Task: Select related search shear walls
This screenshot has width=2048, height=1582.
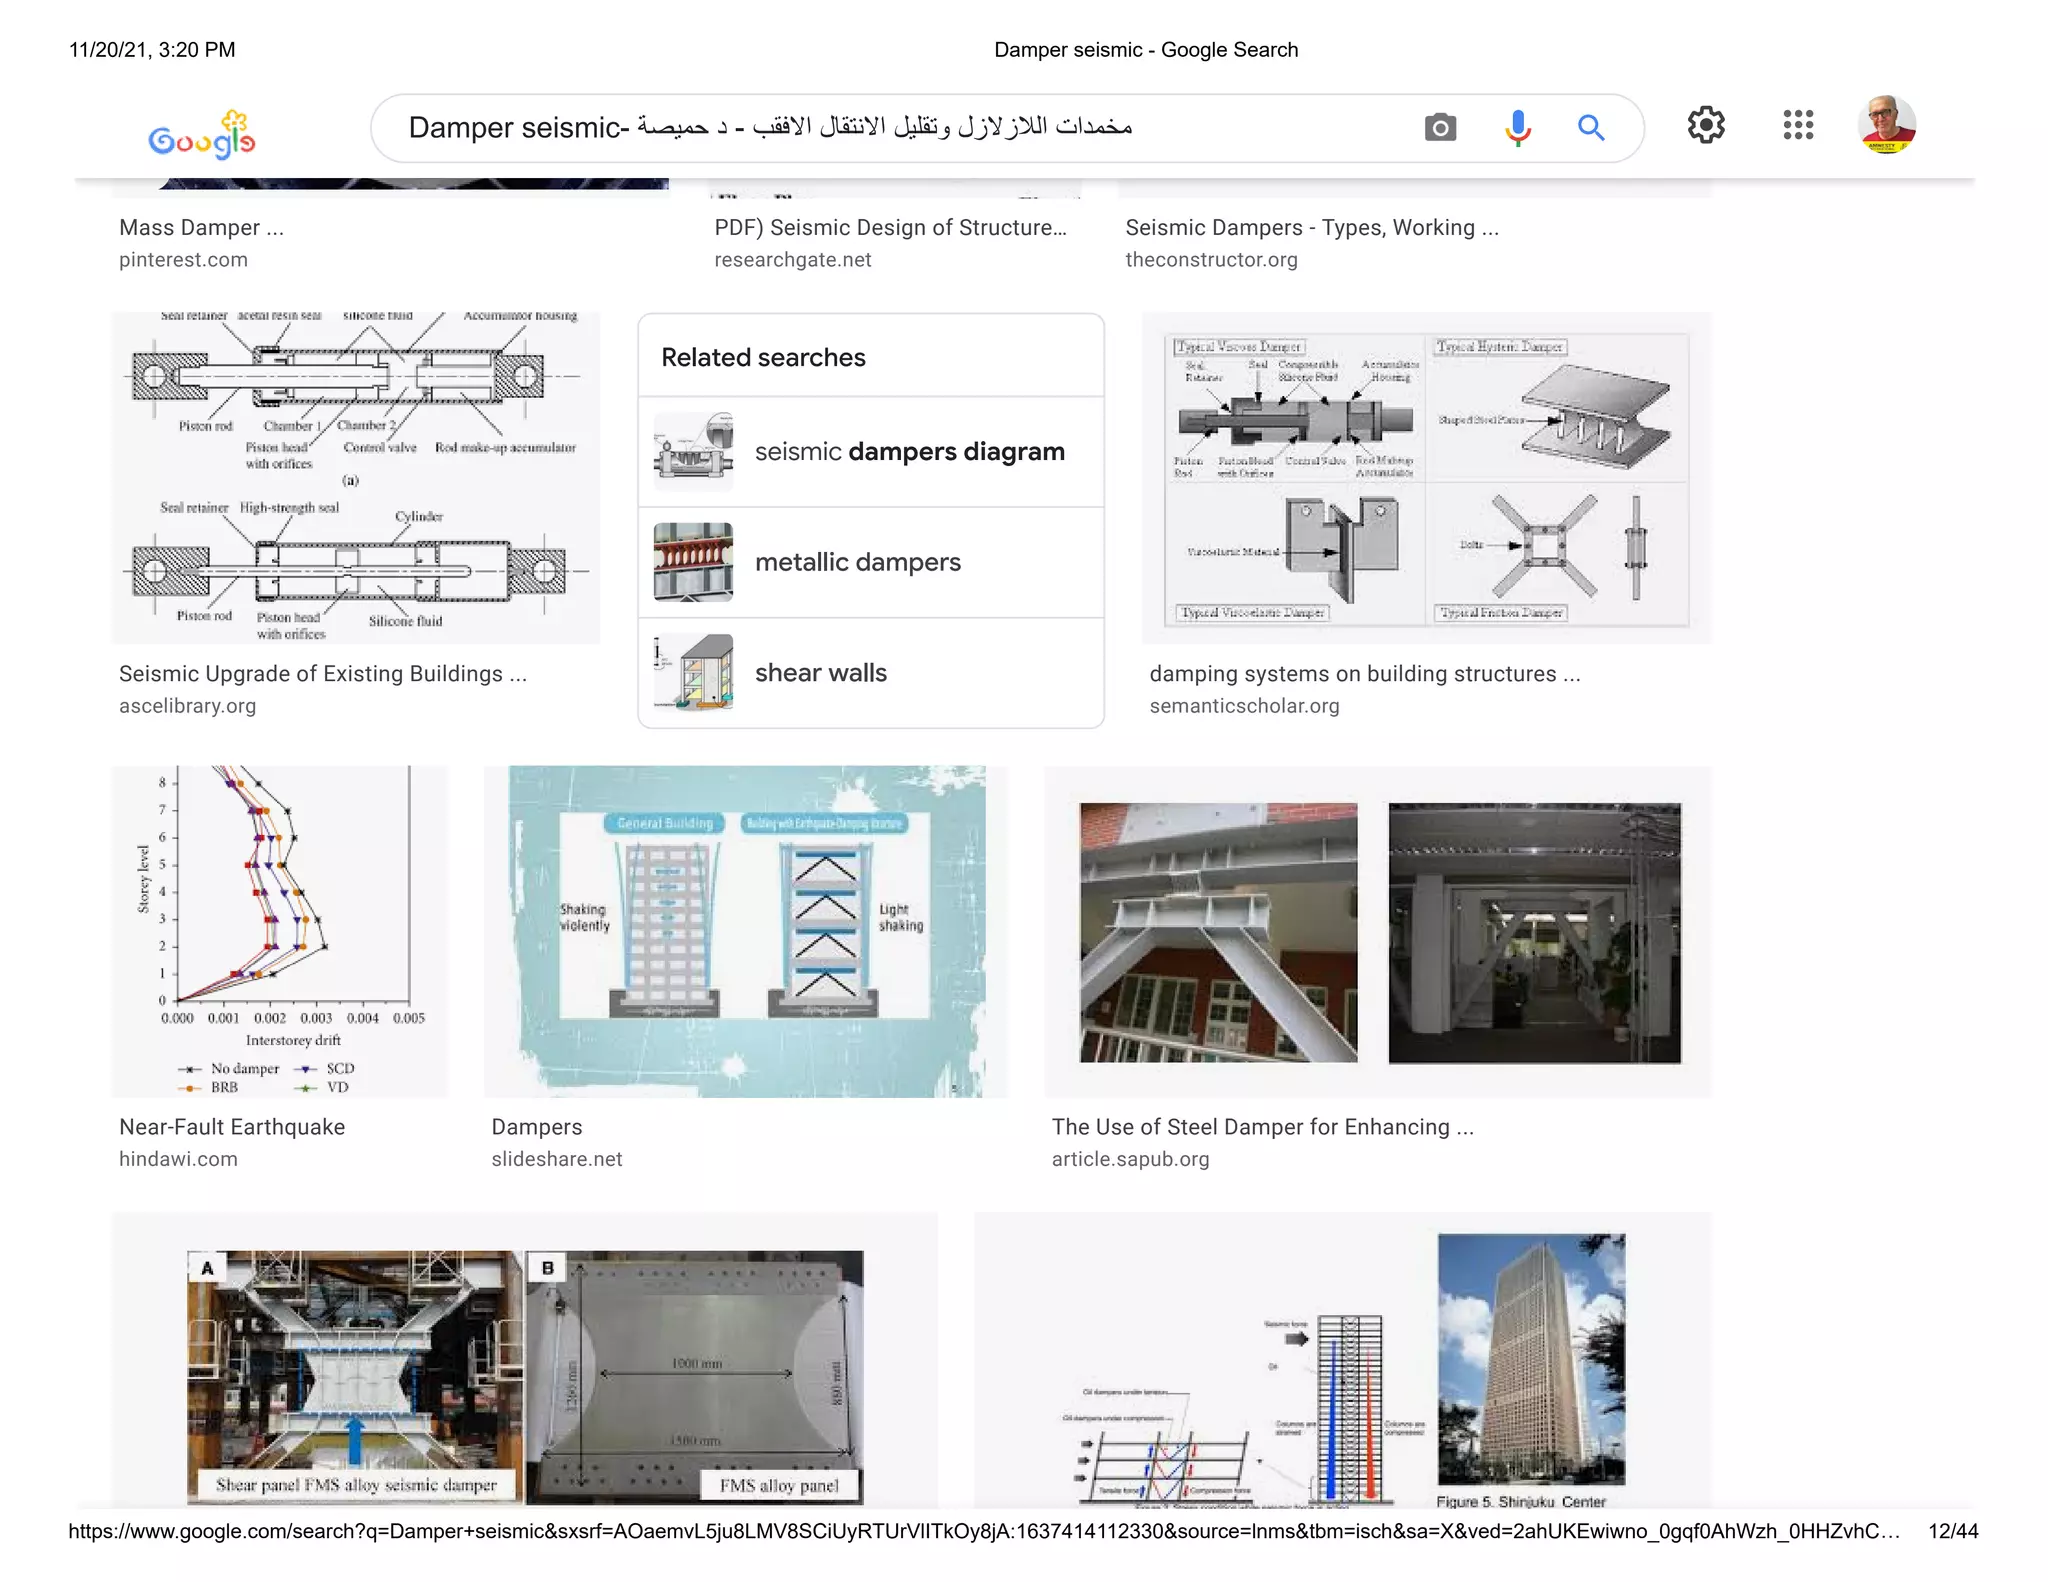Action: pos(820,673)
